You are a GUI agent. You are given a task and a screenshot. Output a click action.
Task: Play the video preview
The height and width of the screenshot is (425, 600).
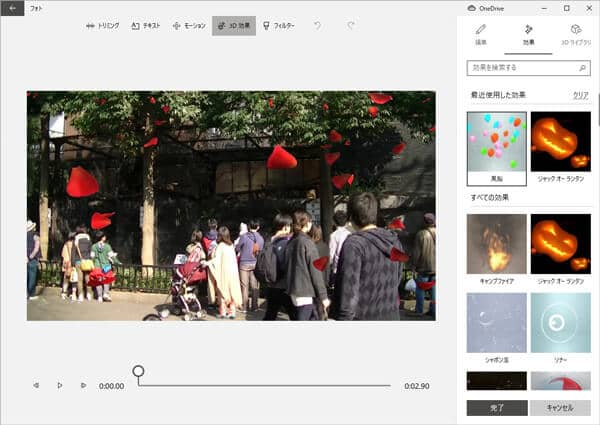pos(60,386)
